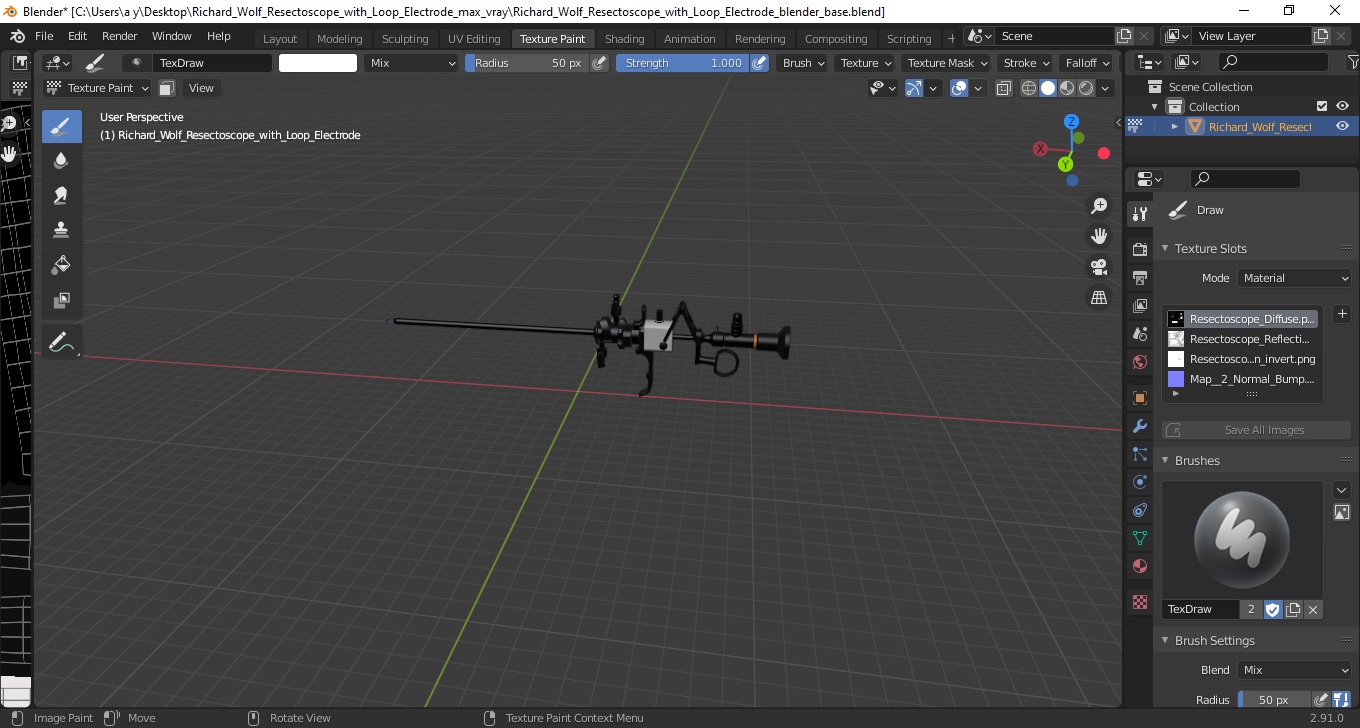Select the Clone stamp tool
The image size is (1360, 728).
(x=61, y=230)
